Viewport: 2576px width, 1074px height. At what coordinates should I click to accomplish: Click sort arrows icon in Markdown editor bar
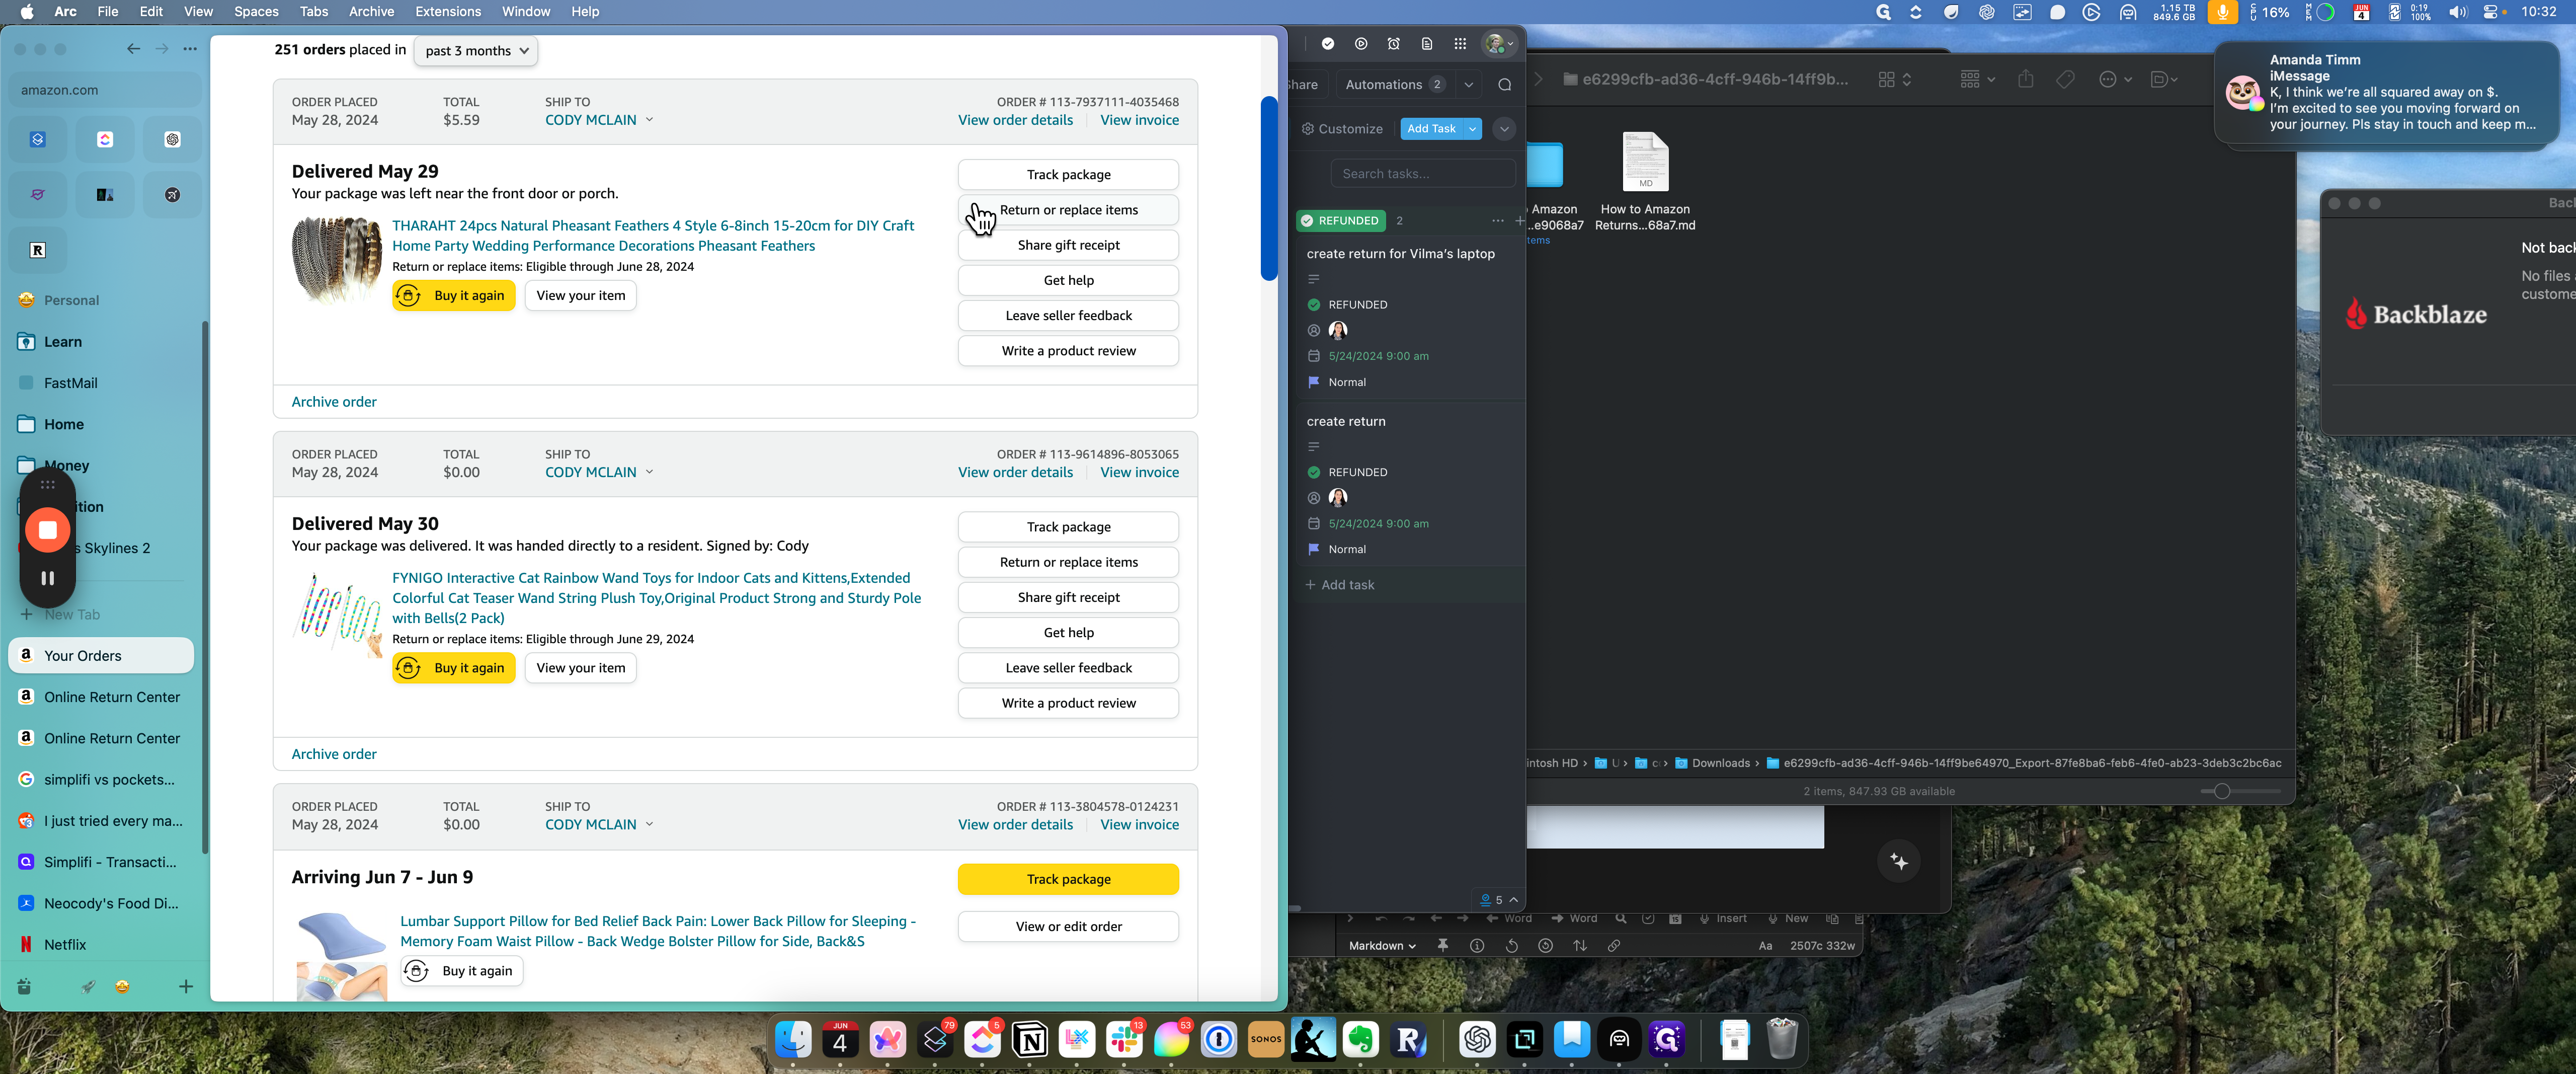[x=1579, y=946]
